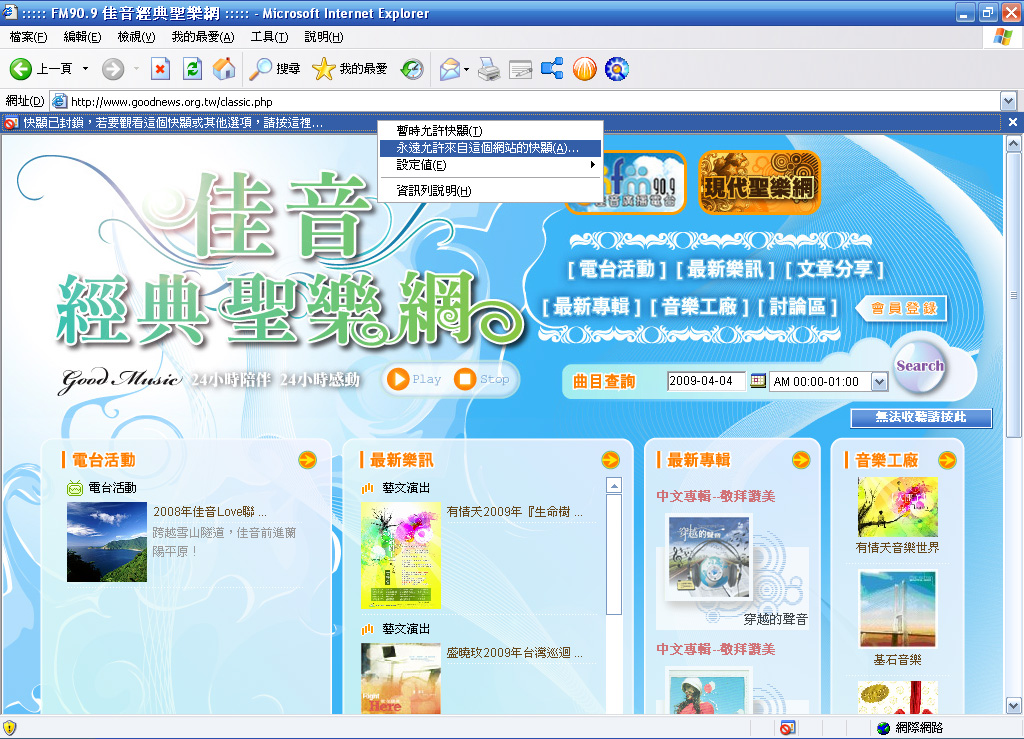This screenshot has height=739, width=1024.
Task: Open the 2008年佳音Love聯 landscape thumbnail
Action: coord(107,542)
